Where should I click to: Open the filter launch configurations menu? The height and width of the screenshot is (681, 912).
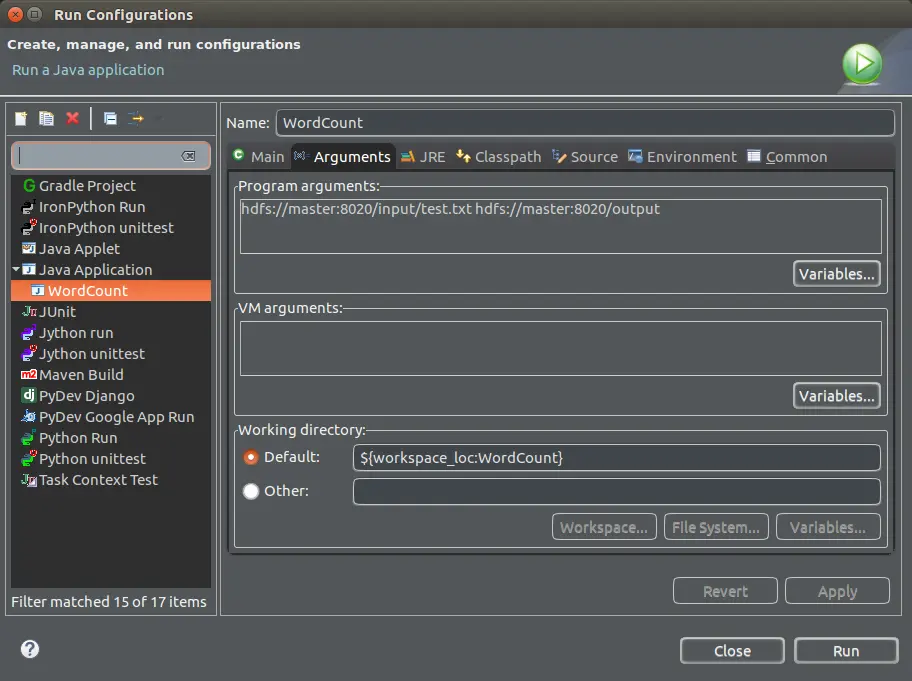pos(136,119)
